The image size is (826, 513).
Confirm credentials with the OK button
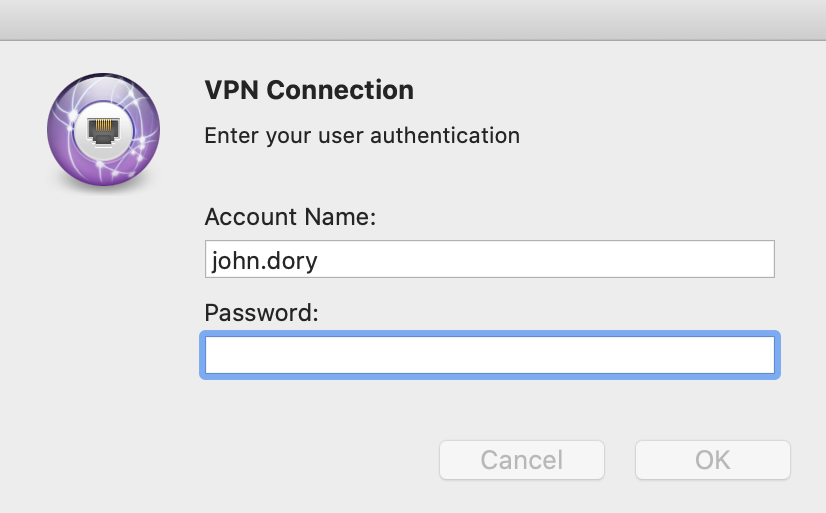click(713, 460)
